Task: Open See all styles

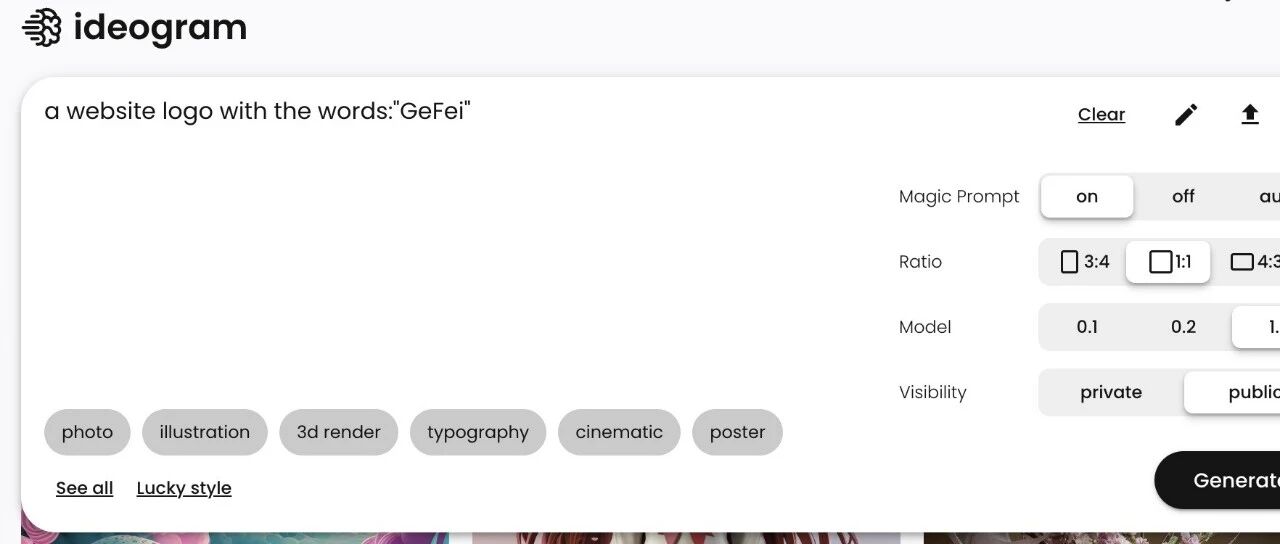Action: 84,488
